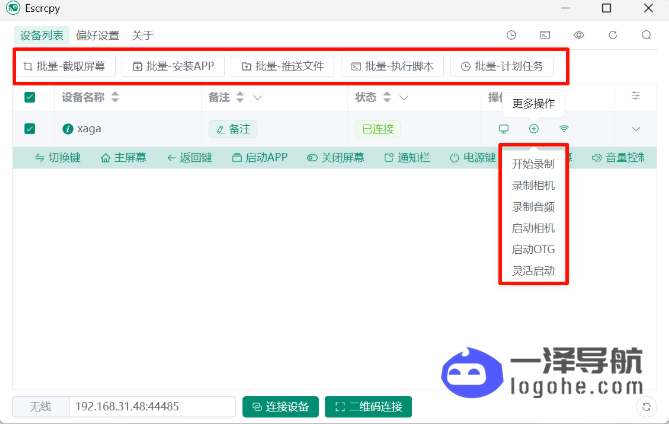669x424 pixels.
Task: Open the 状态 column filter dropdown
Action: [x=403, y=97]
